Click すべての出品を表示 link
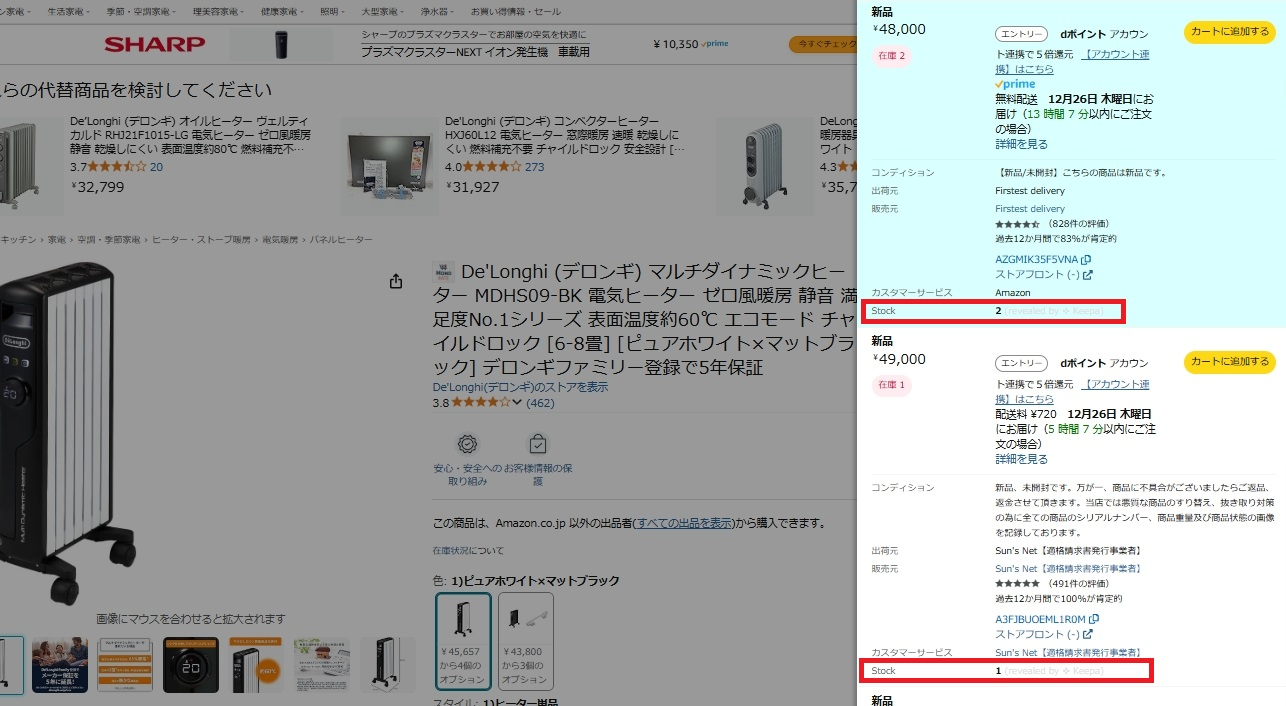Screen dimensions: 1286x706 tap(683, 523)
